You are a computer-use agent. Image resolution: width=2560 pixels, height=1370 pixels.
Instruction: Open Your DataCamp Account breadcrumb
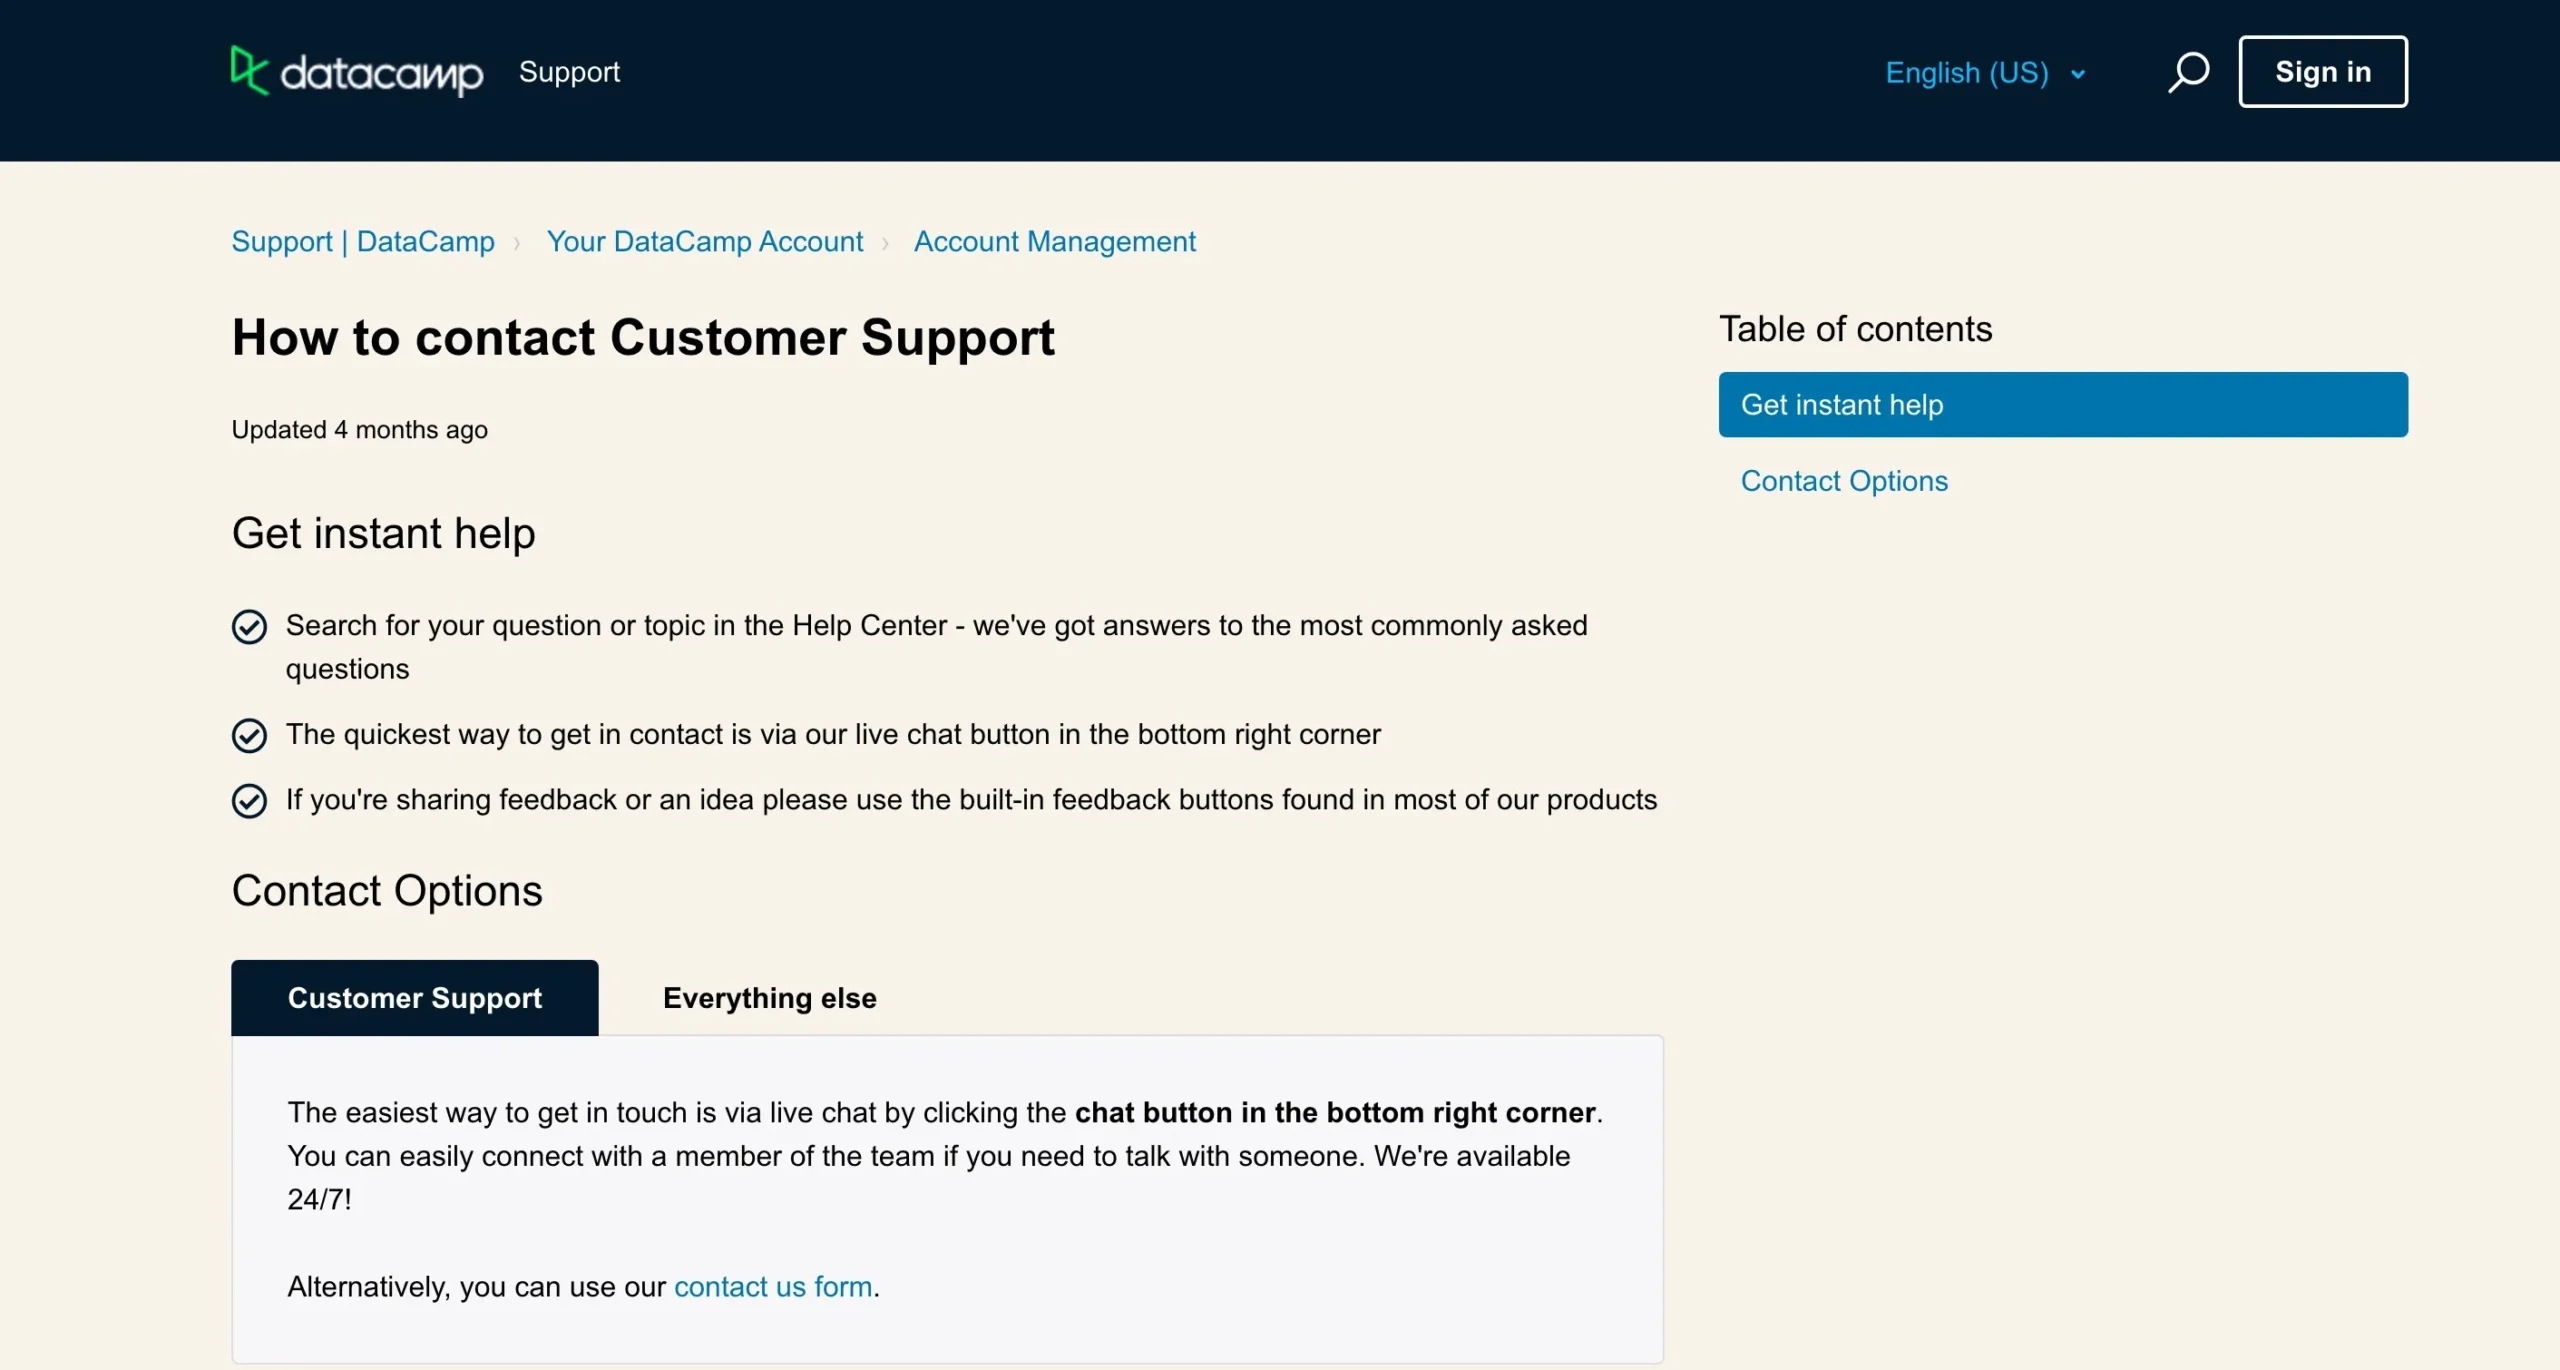coord(704,242)
